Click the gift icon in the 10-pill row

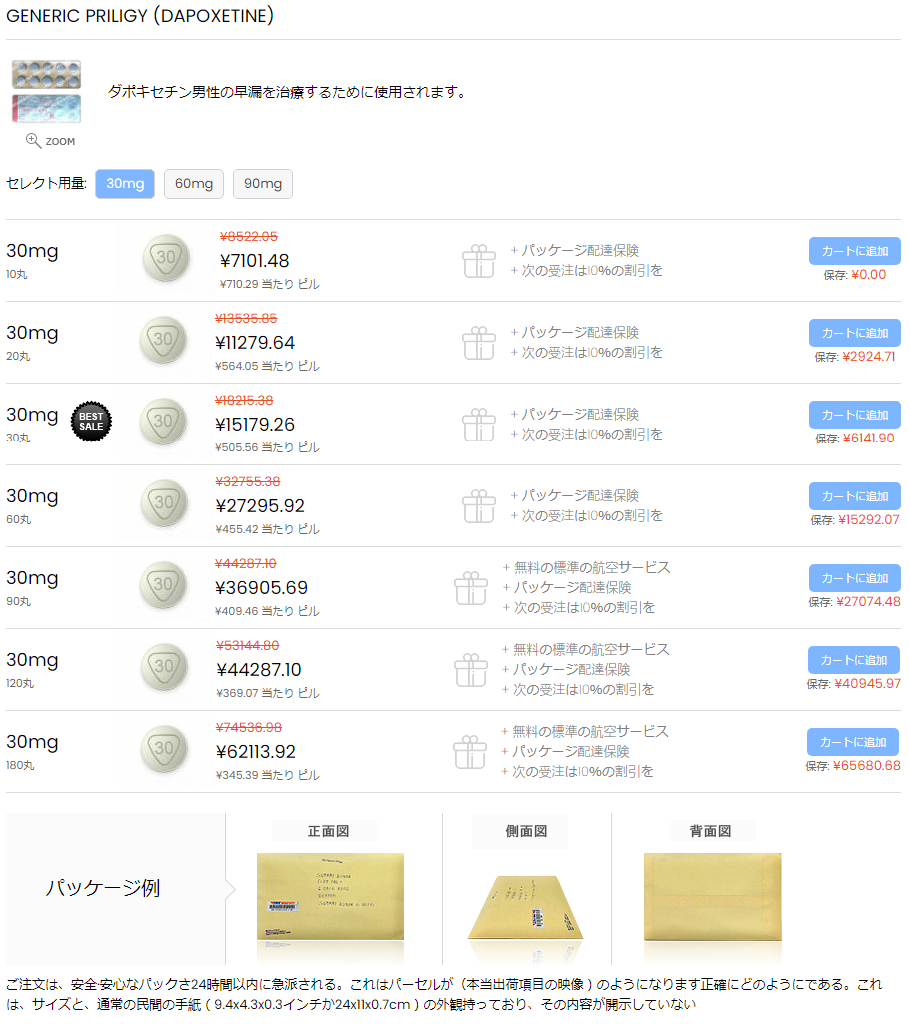(x=479, y=261)
